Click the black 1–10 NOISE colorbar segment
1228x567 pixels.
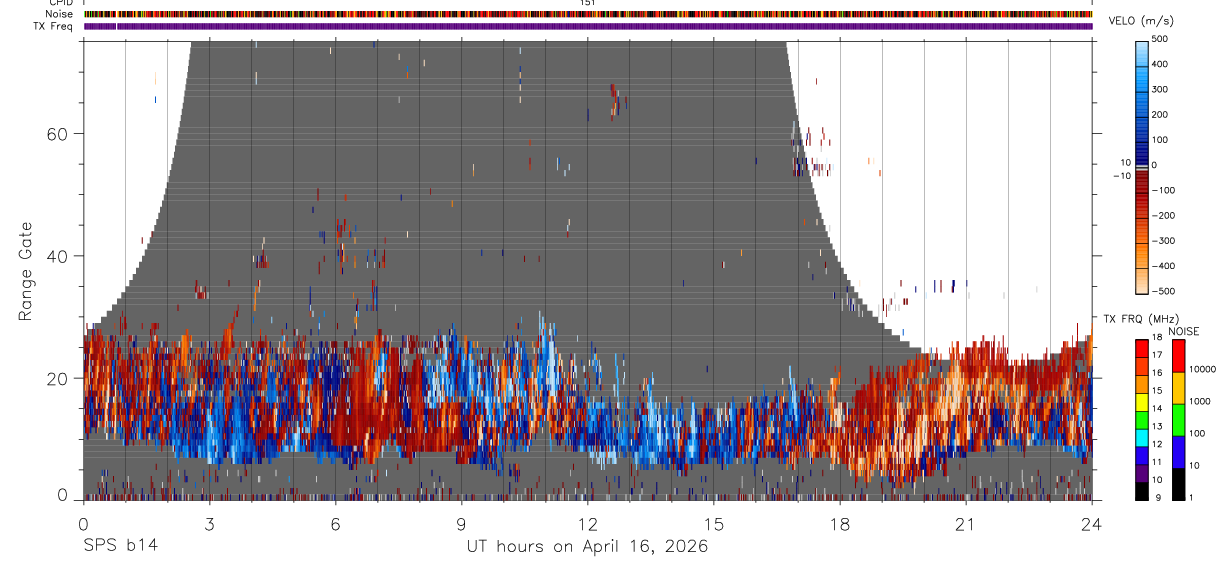[1178, 484]
